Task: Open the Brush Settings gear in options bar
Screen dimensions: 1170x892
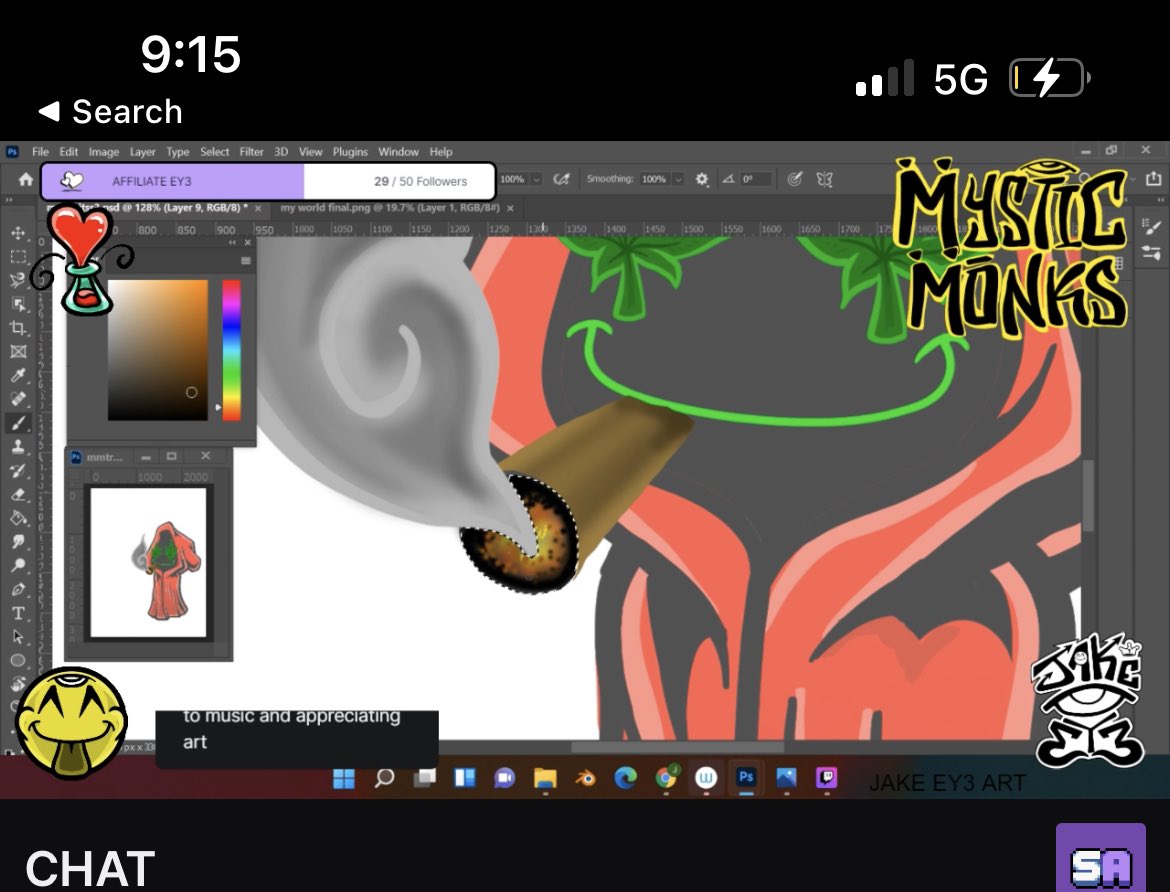Action: coord(701,178)
